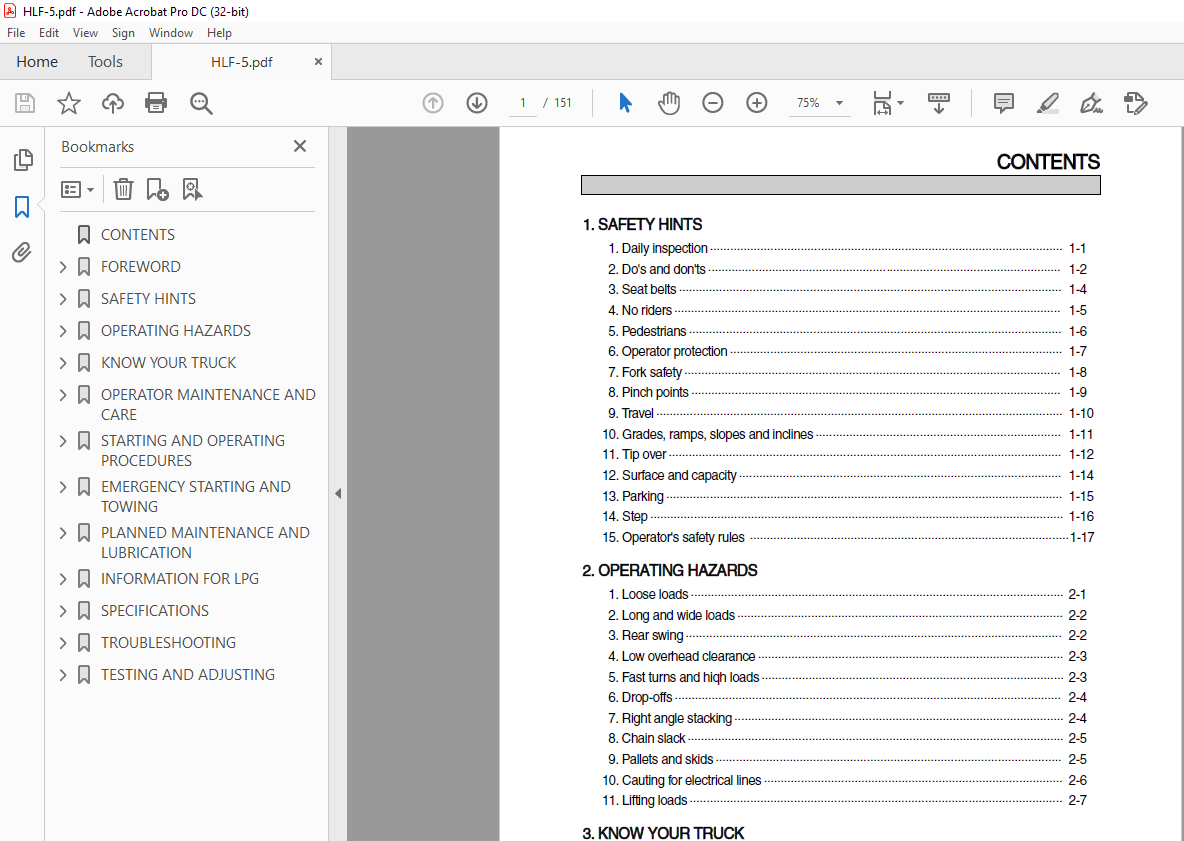Image resolution: width=1184 pixels, height=841 pixels.
Task: Delete selected bookmark trash icon
Action: point(123,189)
